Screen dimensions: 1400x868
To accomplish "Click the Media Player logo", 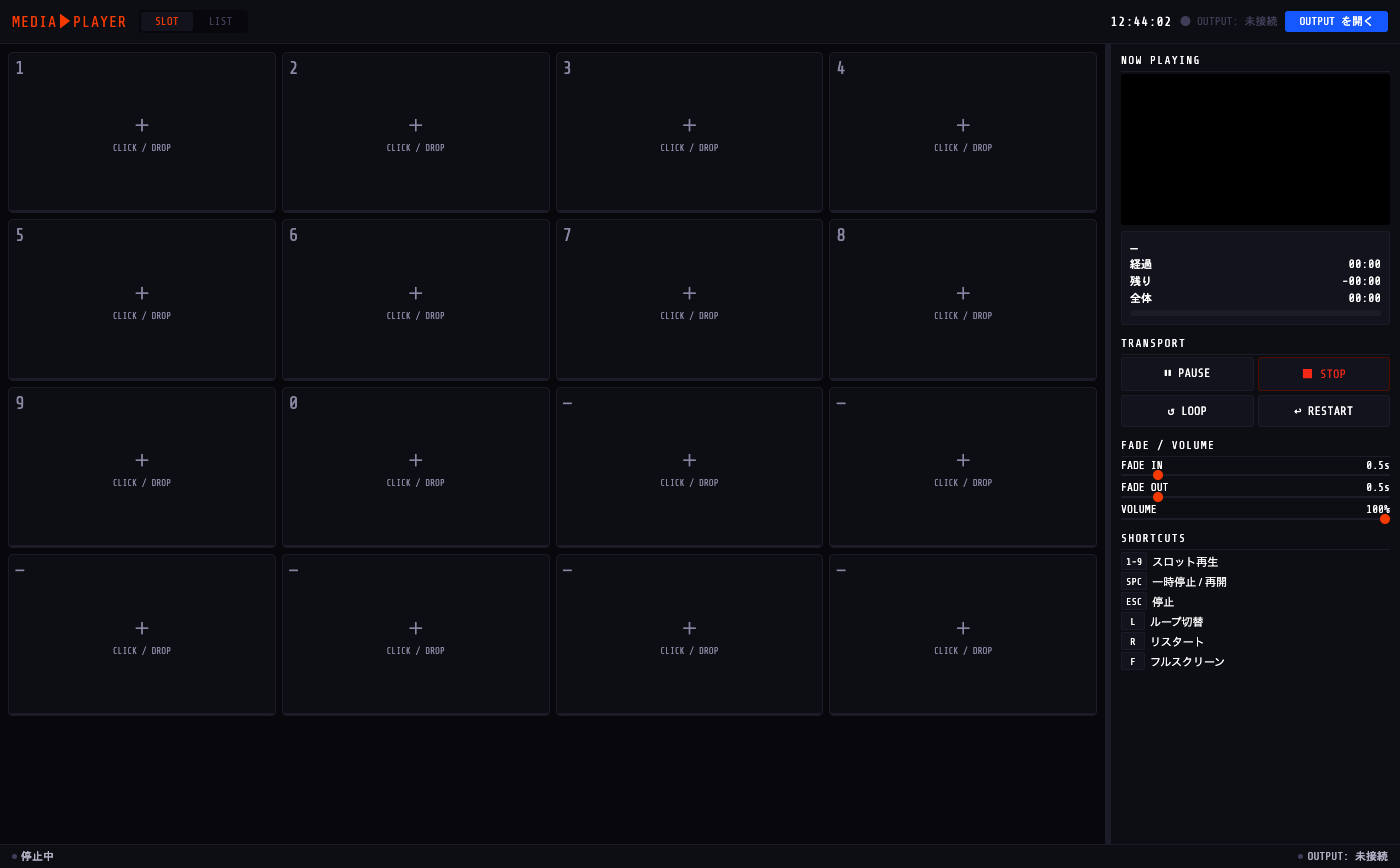I will coord(69,22).
